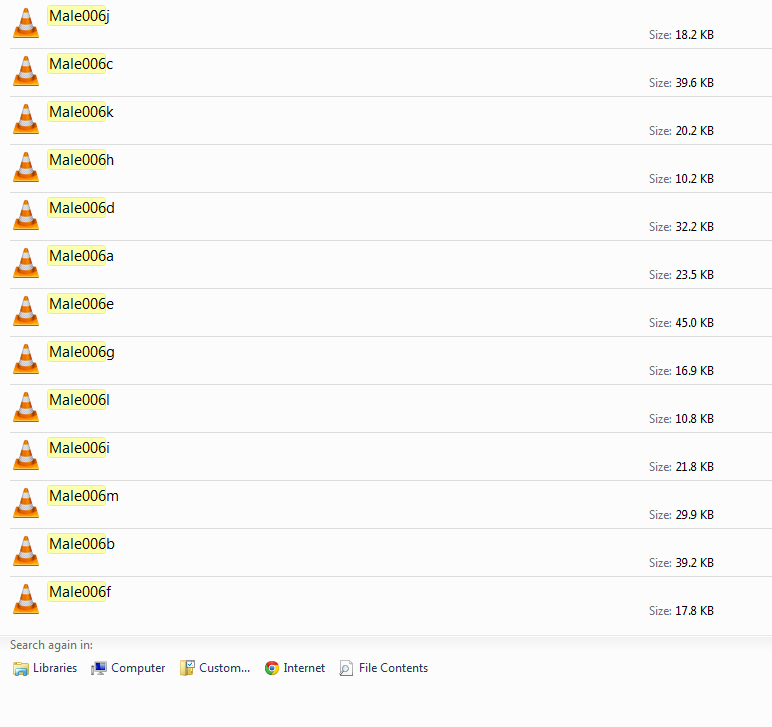Click the size value 20.2 KB
772x727 pixels.
click(694, 131)
